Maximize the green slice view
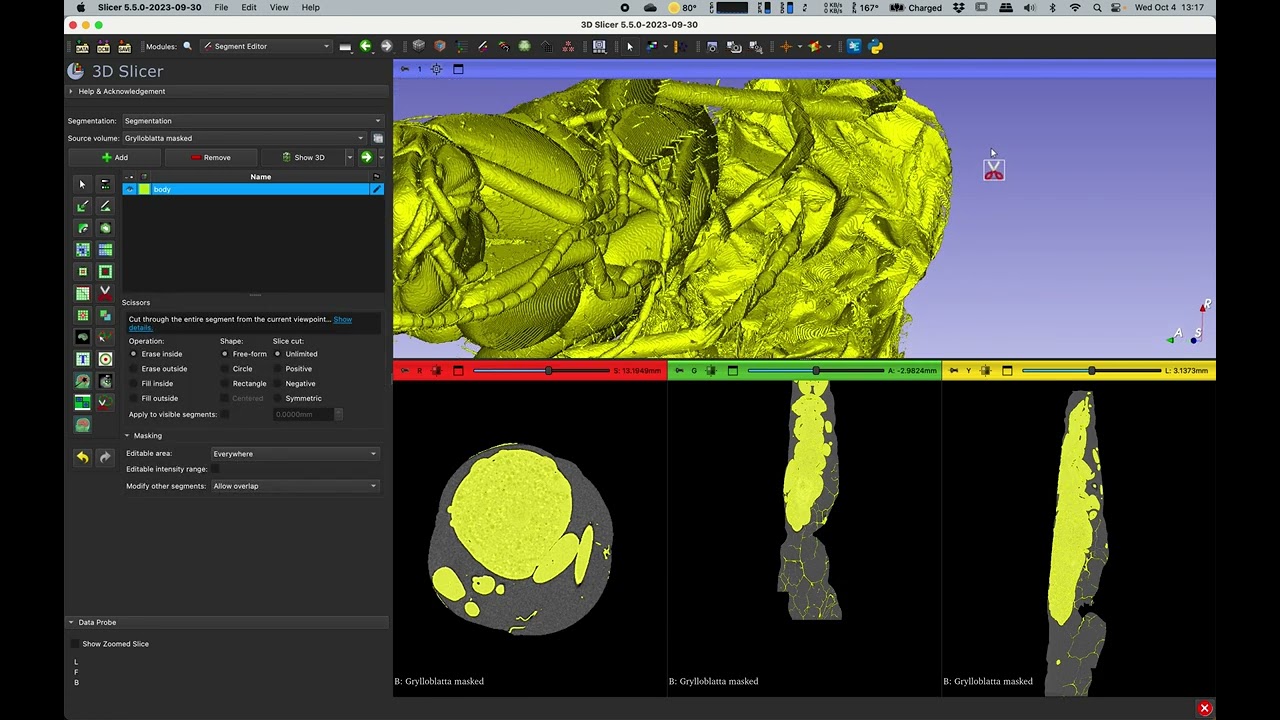 pos(733,371)
